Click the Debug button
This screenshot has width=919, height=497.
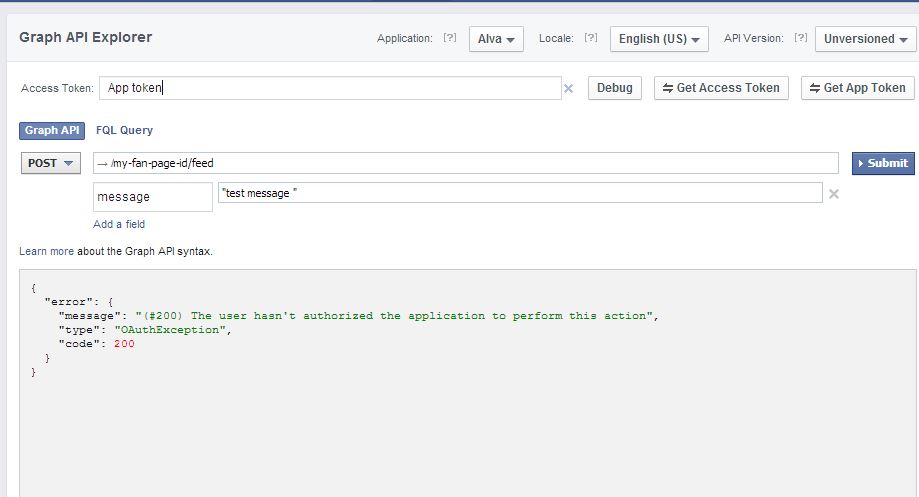pyautogui.click(x=614, y=88)
